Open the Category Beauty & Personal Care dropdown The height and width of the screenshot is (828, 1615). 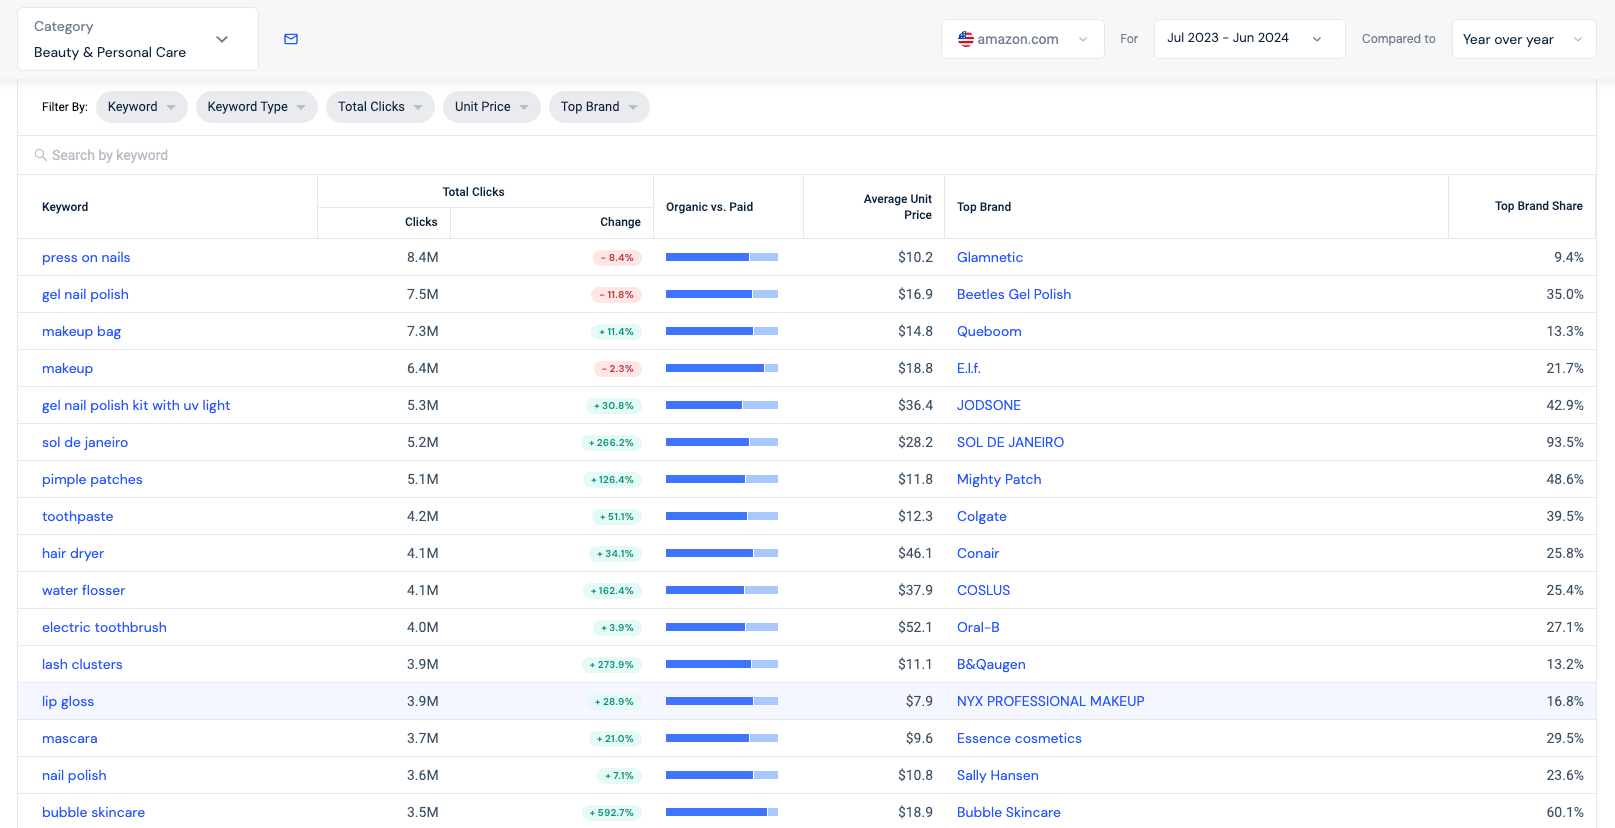coord(138,39)
